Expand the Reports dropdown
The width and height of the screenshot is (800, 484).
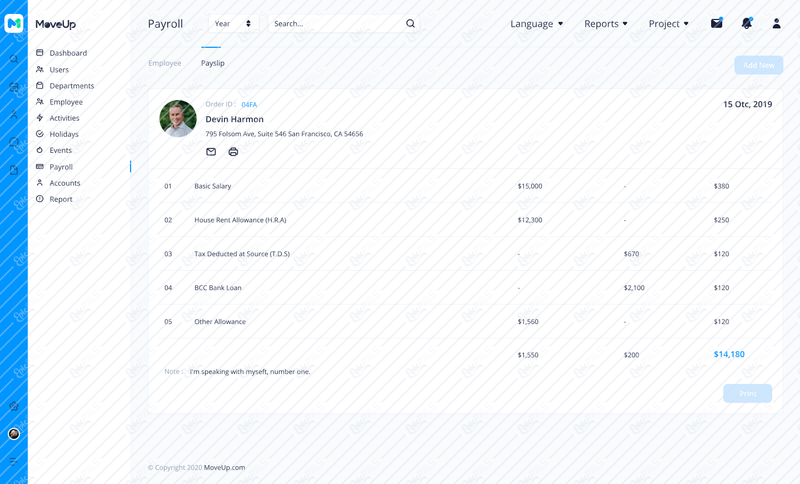point(606,23)
